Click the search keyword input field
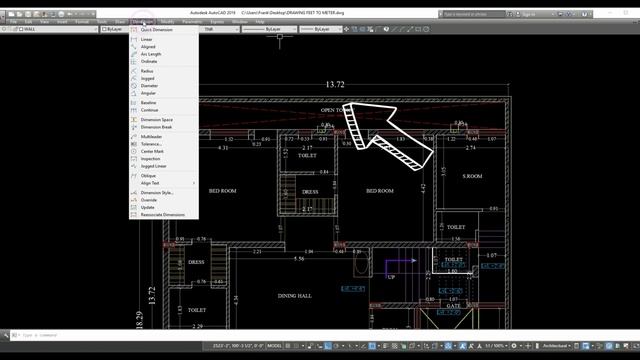Screen dimensions: 640x360 point(473,14)
